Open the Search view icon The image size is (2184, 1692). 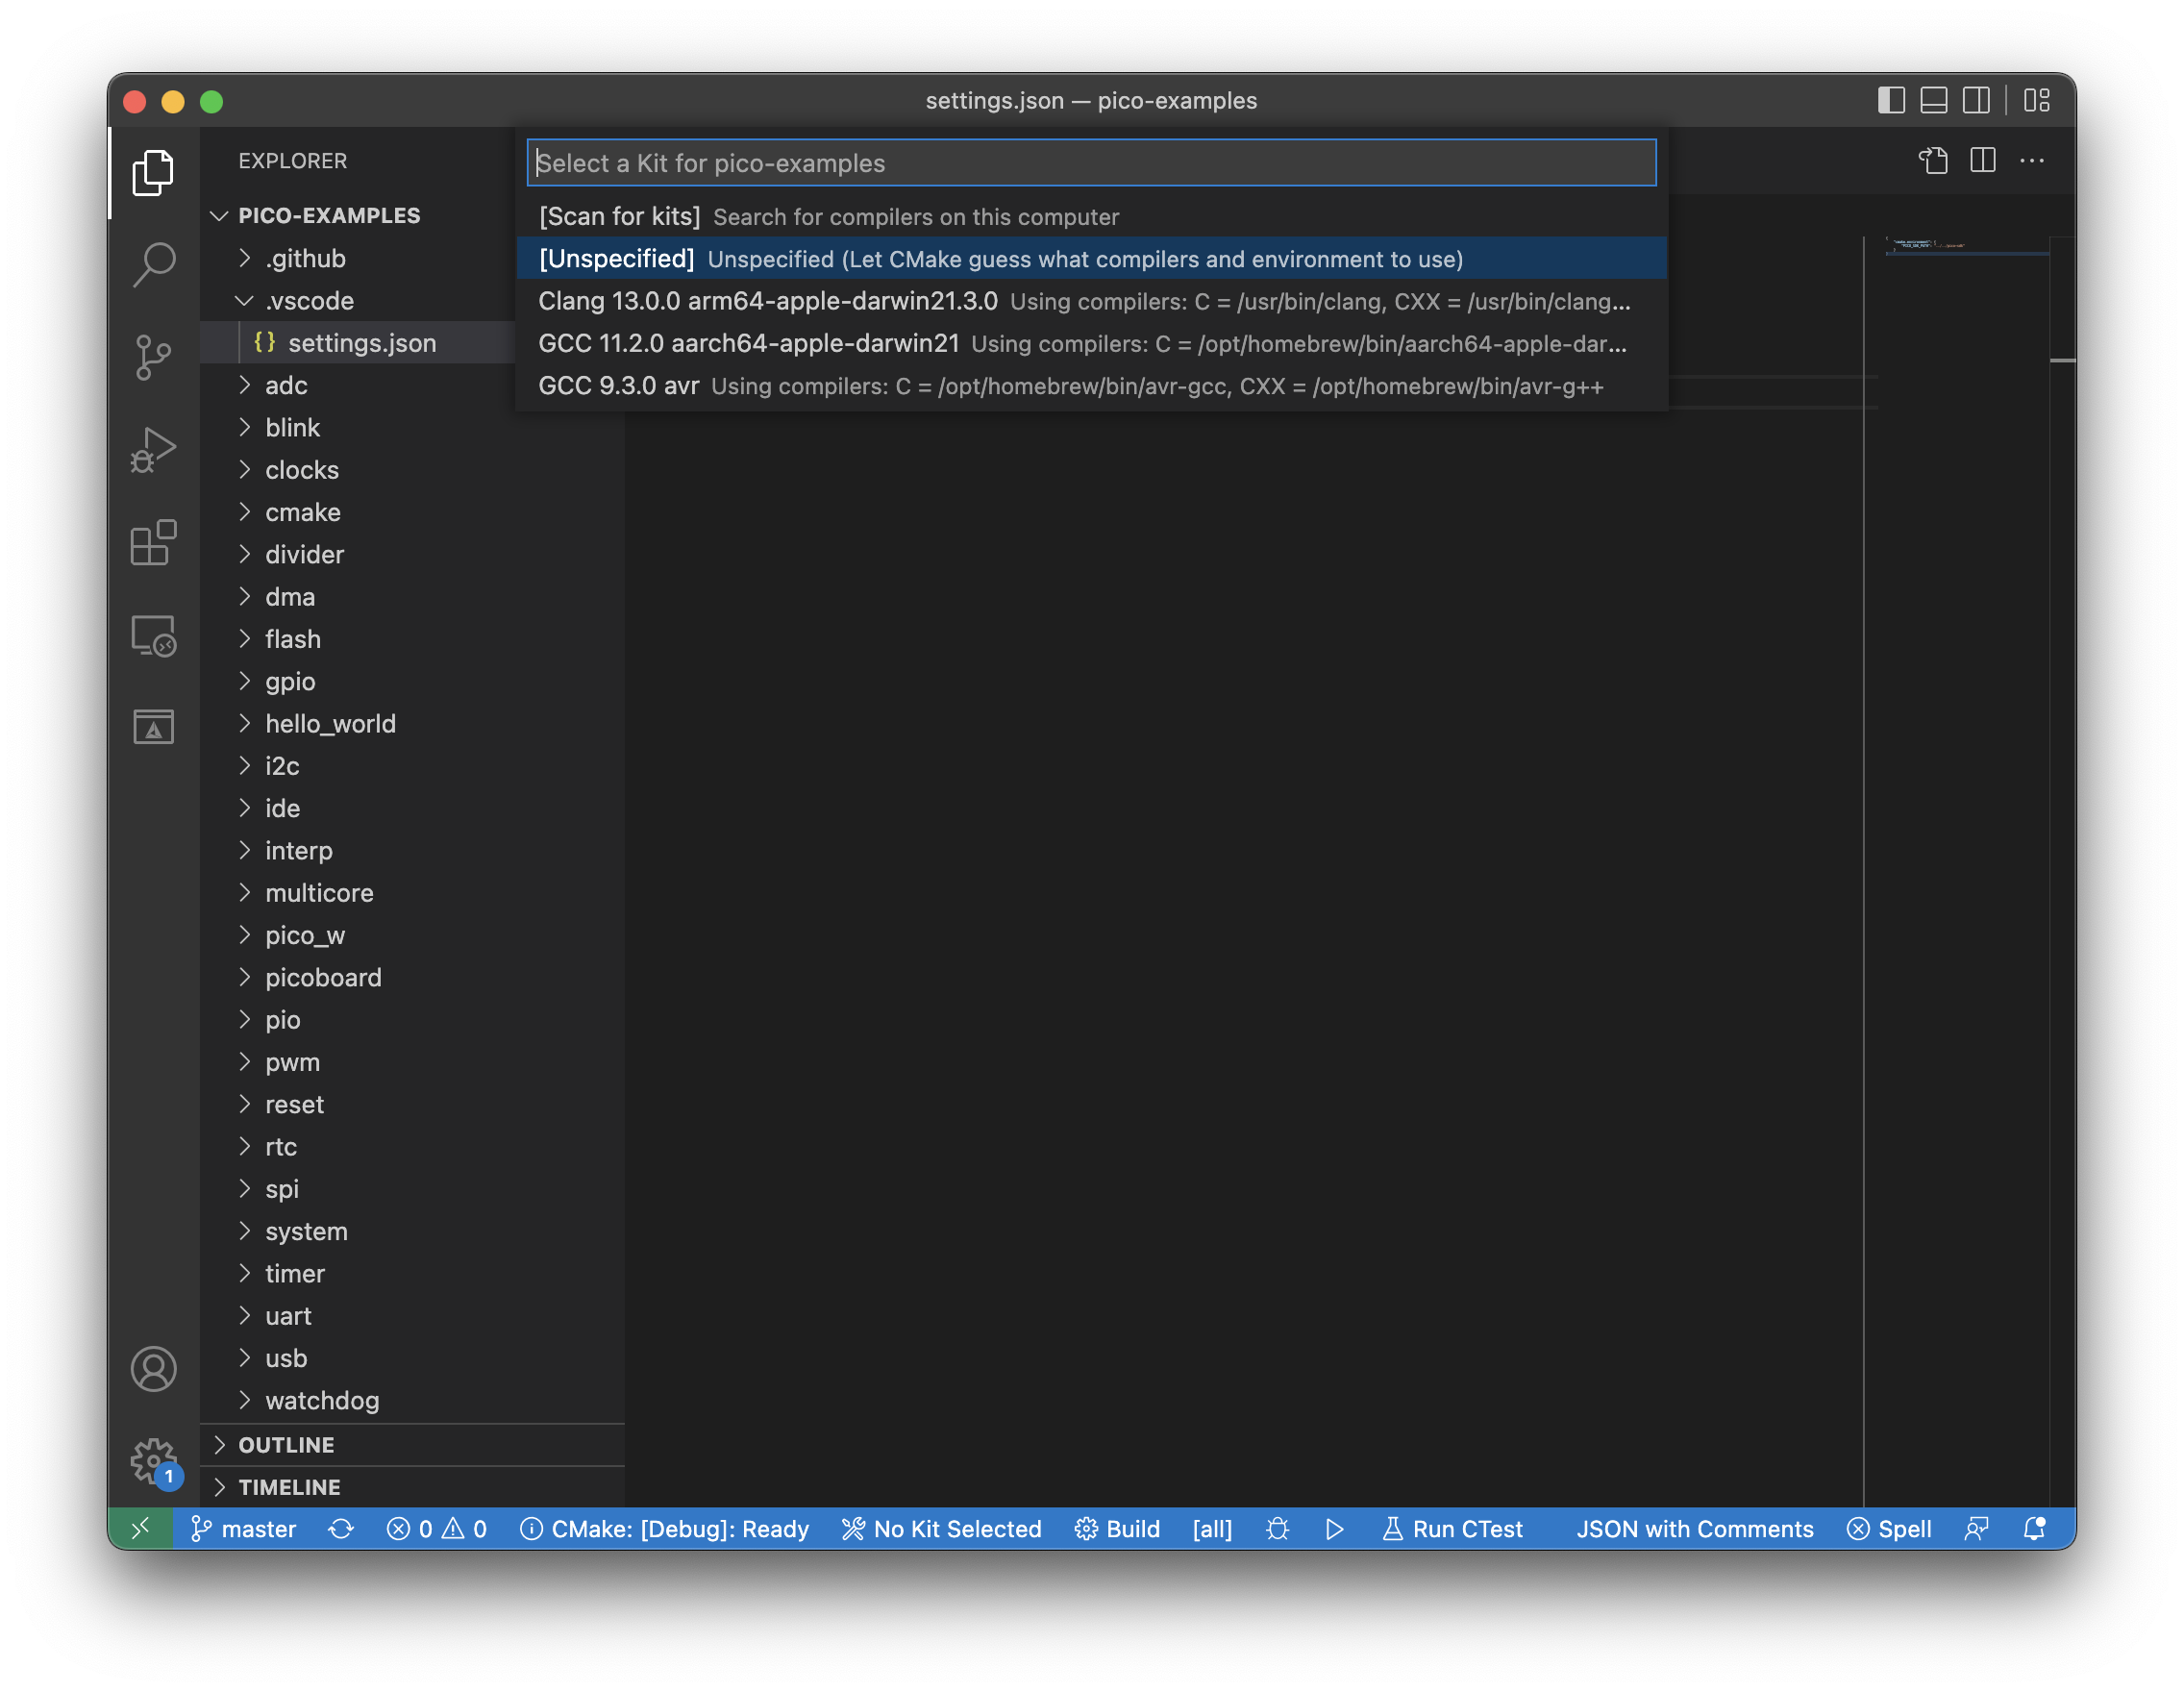point(153,265)
